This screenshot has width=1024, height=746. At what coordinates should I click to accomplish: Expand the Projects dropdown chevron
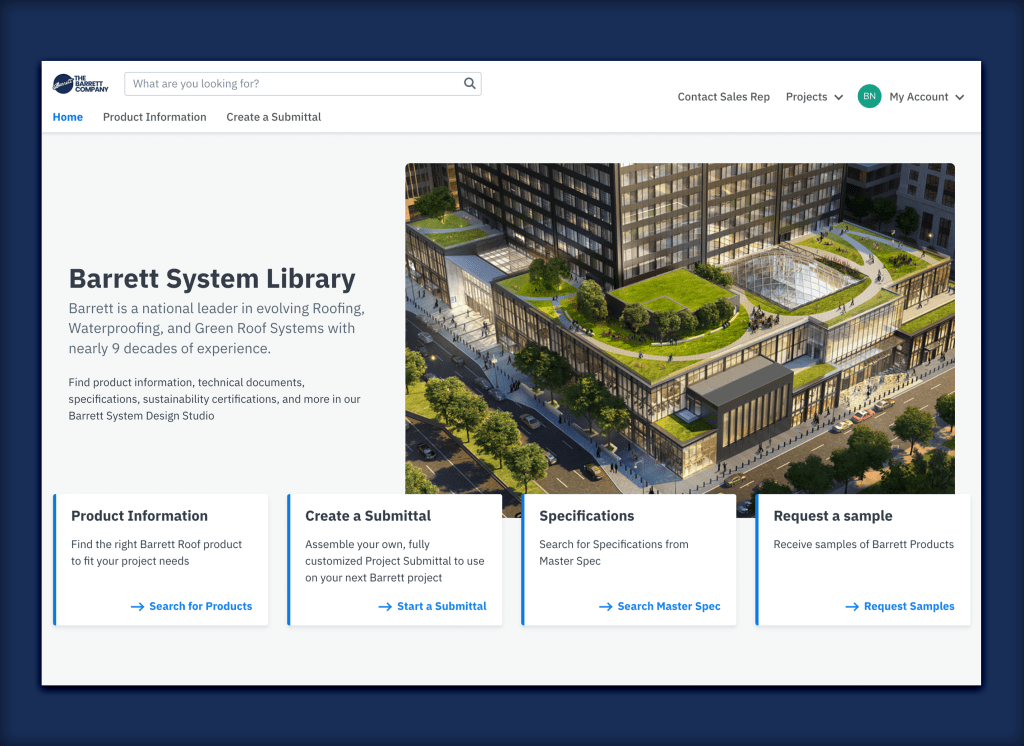point(839,97)
